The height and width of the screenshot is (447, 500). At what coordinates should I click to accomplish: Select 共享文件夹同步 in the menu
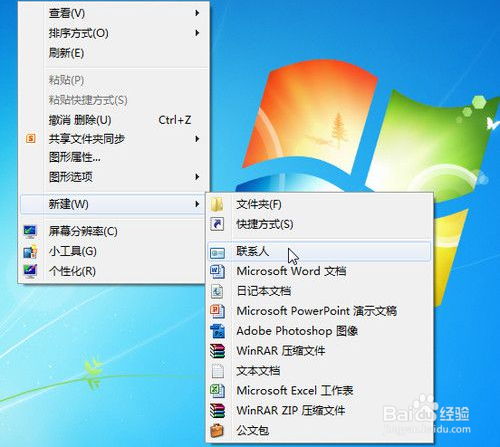click(x=114, y=139)
